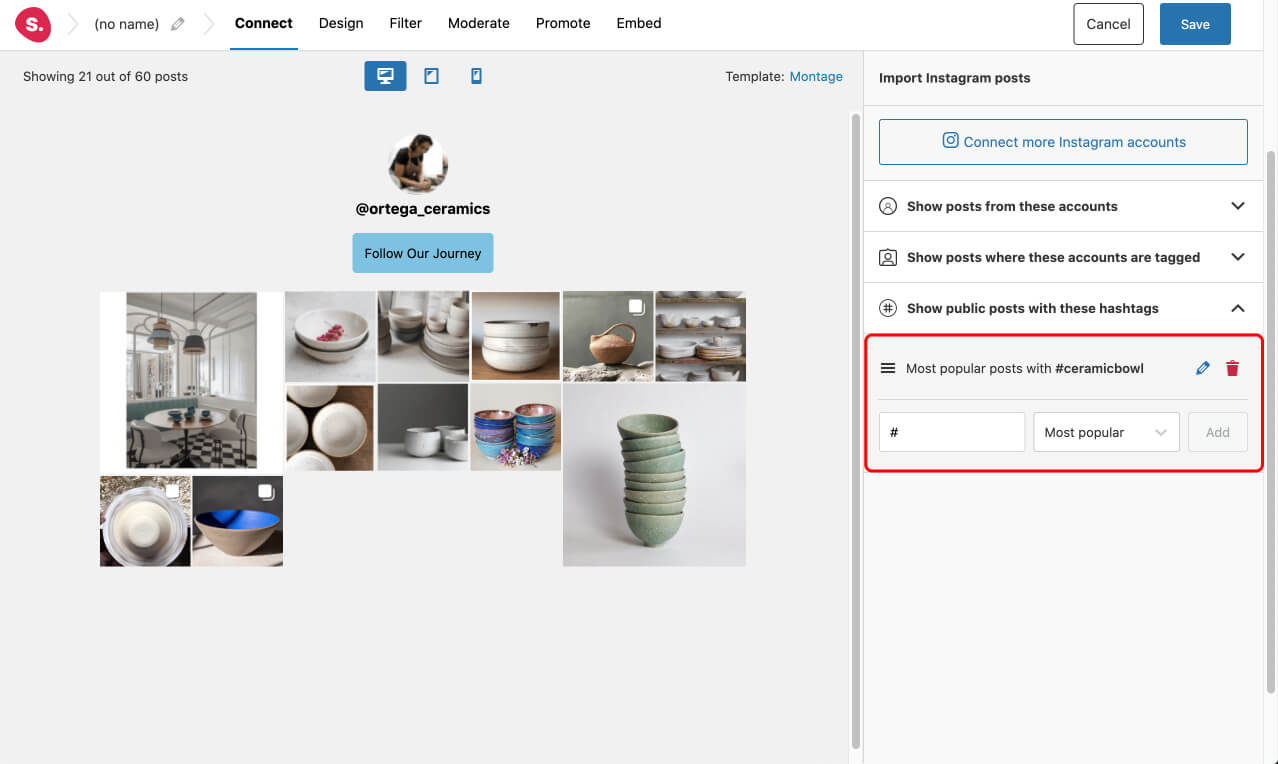
Task: Switch to the Design tab
Action: [x=341, y=23]
